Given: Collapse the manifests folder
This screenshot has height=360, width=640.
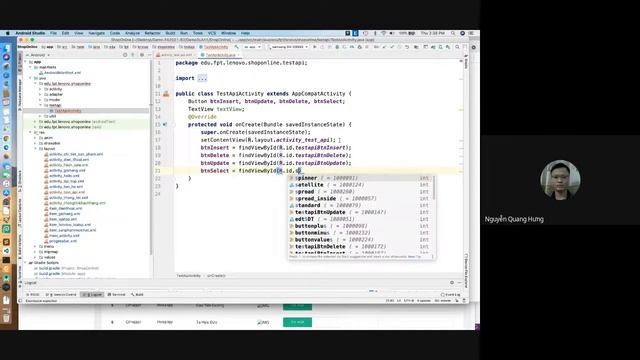Looking at the screenshot, I should [31, 67].
